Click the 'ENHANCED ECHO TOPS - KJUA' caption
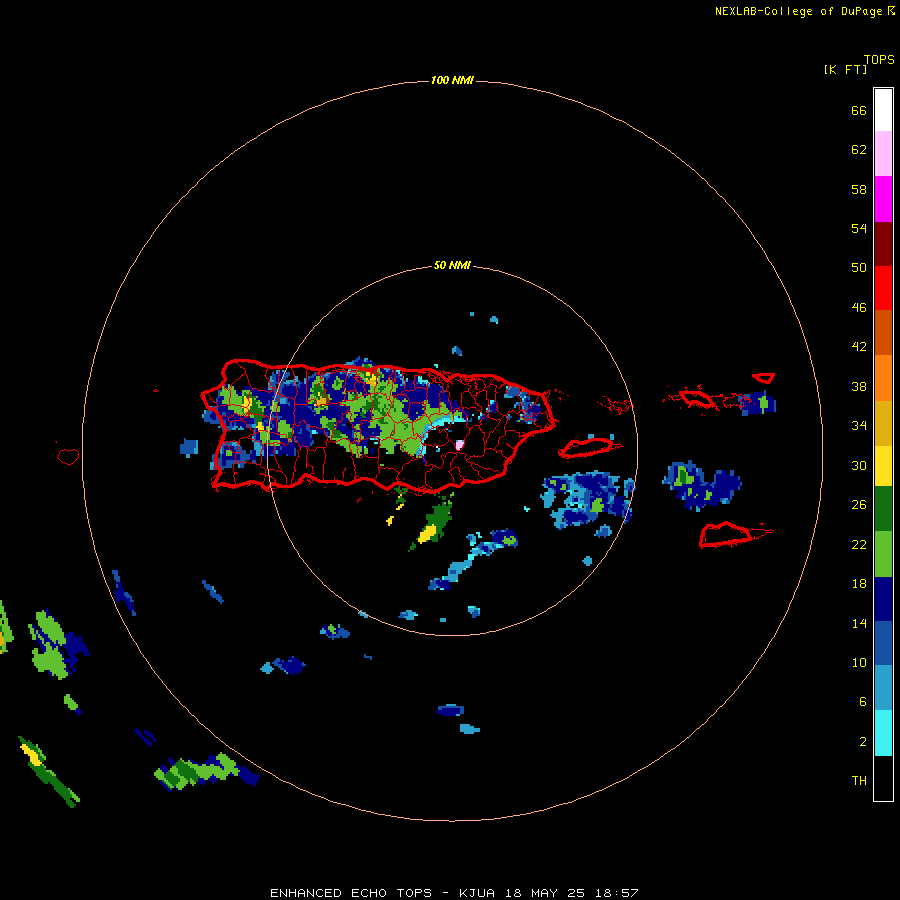900x900 pixels. coord(382,893)
